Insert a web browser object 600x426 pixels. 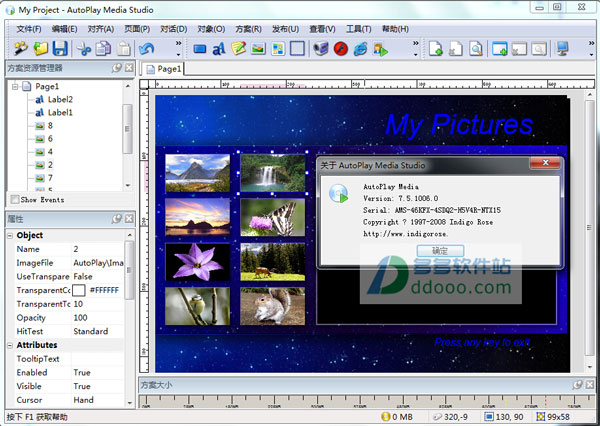point(360,49)
